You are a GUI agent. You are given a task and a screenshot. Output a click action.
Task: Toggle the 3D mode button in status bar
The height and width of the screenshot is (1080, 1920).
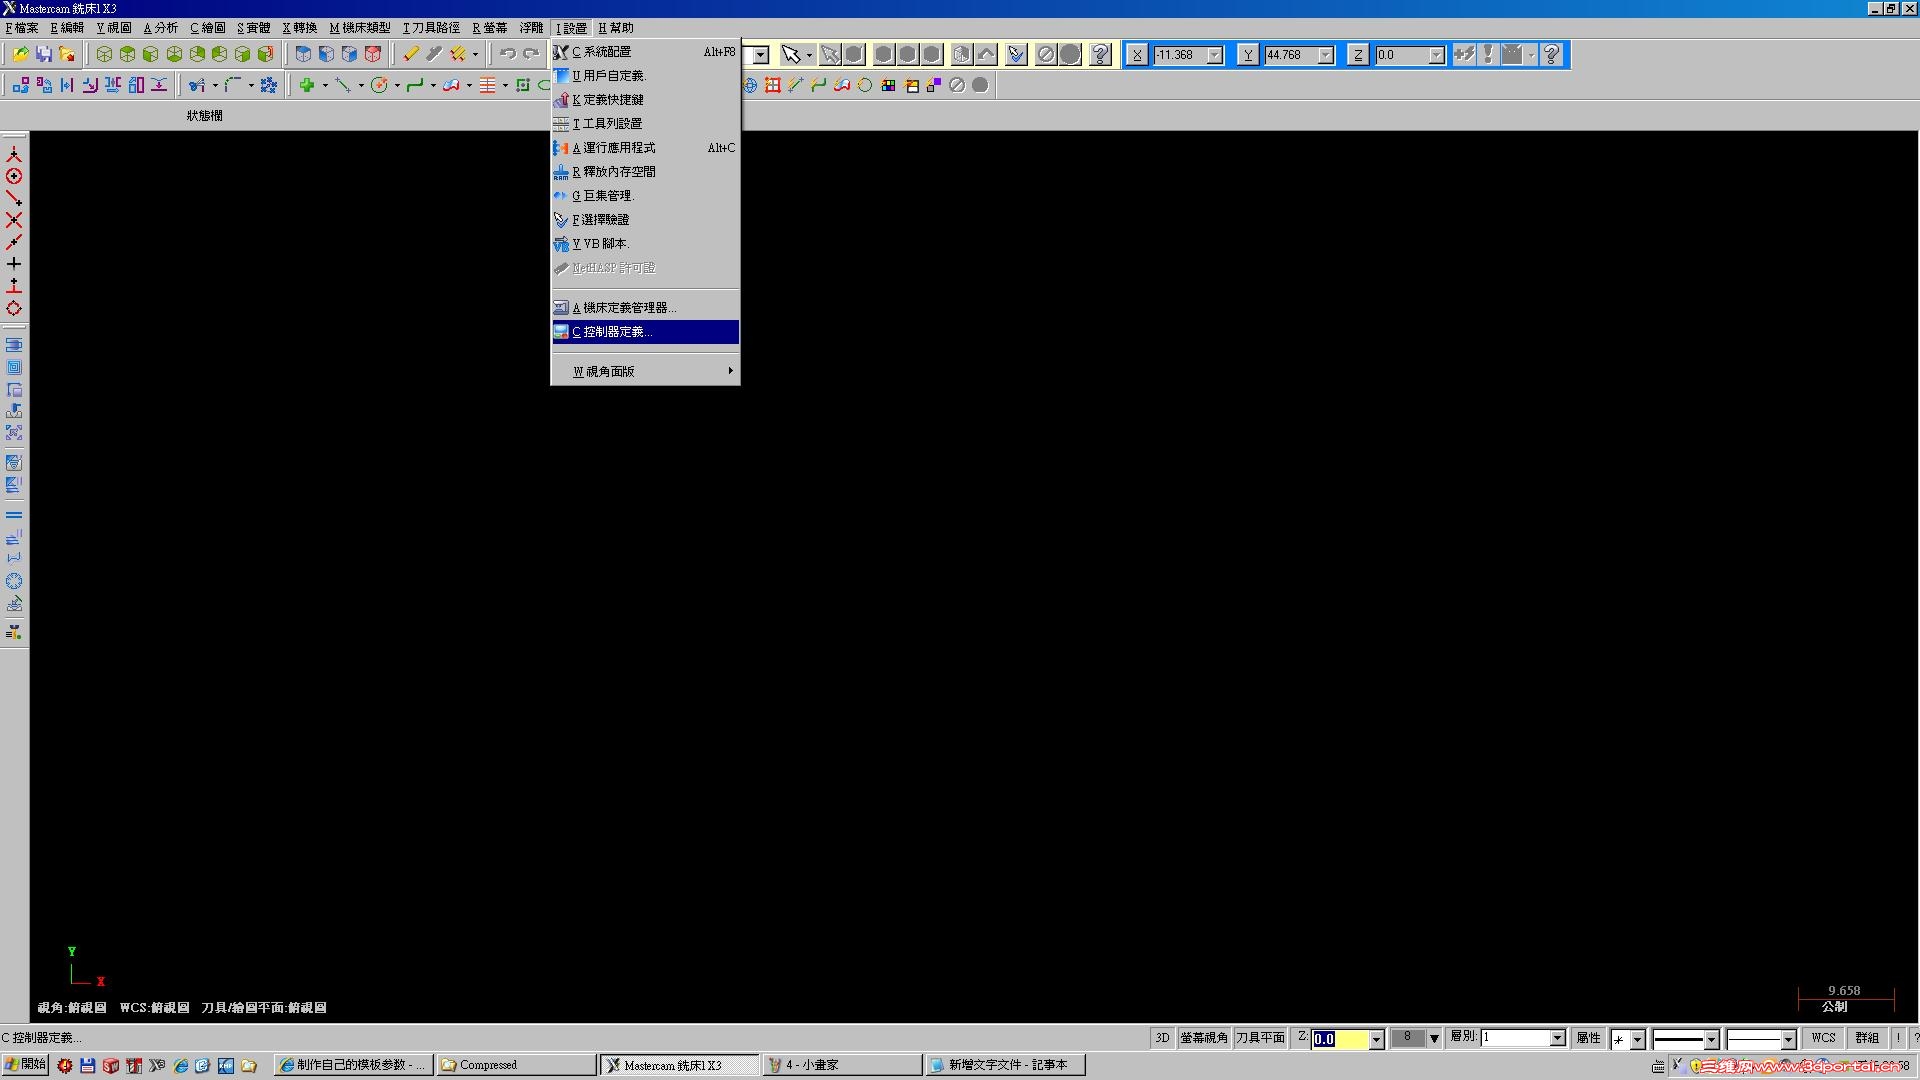(x=1162, y=1038)
